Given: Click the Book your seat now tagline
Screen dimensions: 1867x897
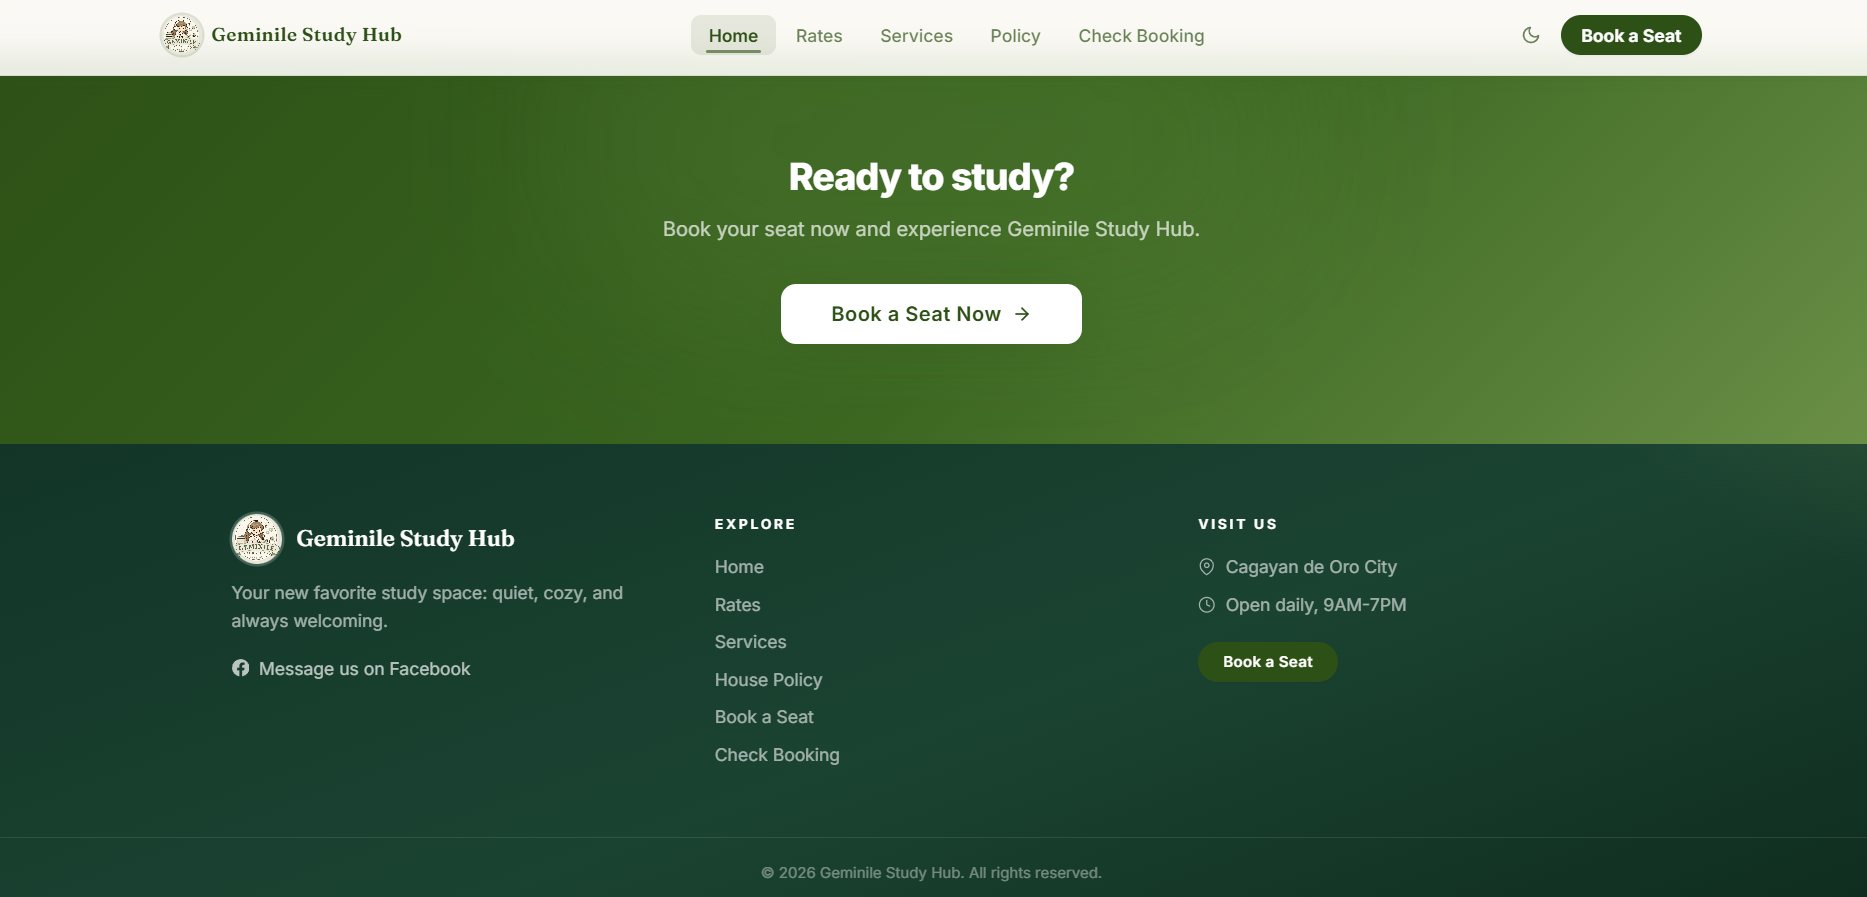Looking at the screenshot, I should coord(931,229).
